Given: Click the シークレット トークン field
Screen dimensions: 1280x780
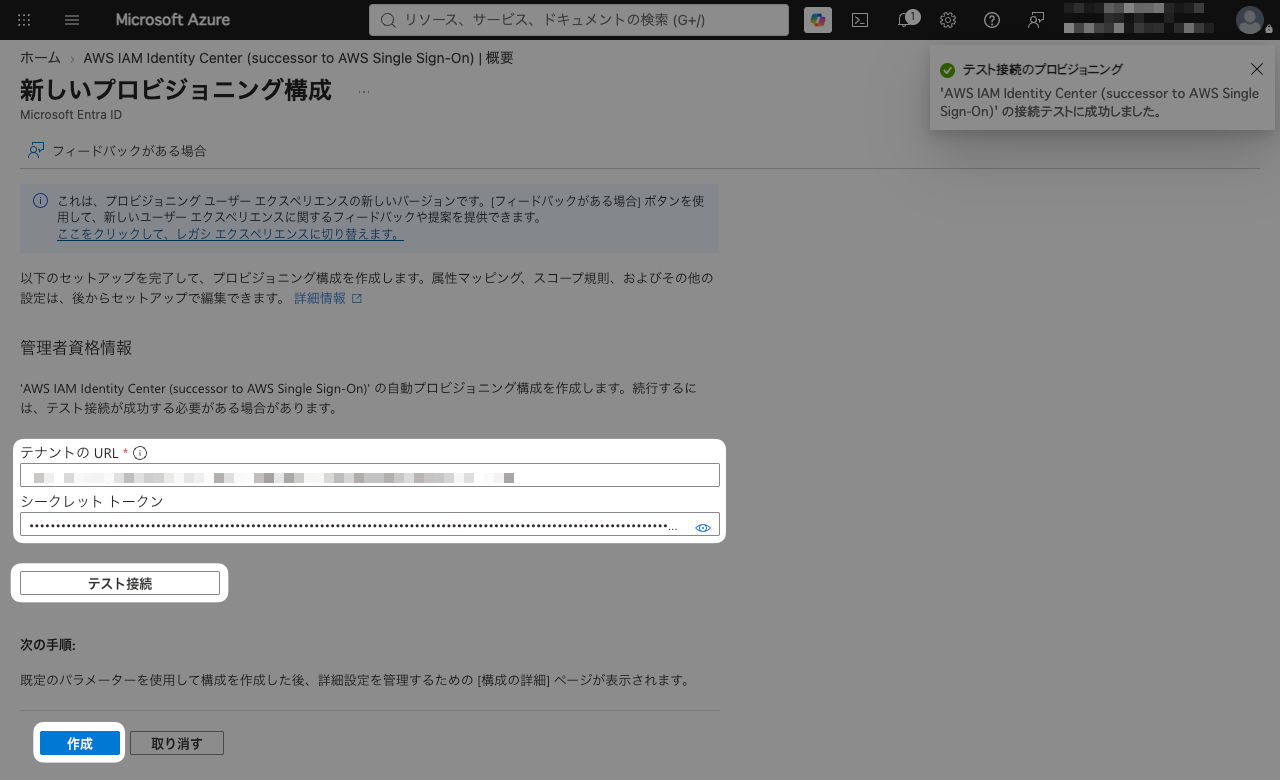Looking at the screenshot, I should 370,524.
